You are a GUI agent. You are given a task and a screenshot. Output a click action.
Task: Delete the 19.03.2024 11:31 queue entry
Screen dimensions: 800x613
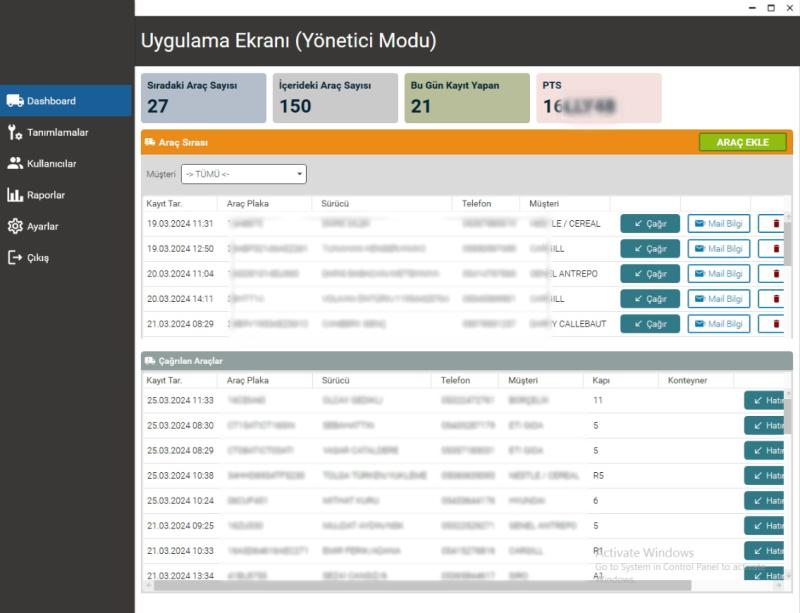[x=773, y=223]
